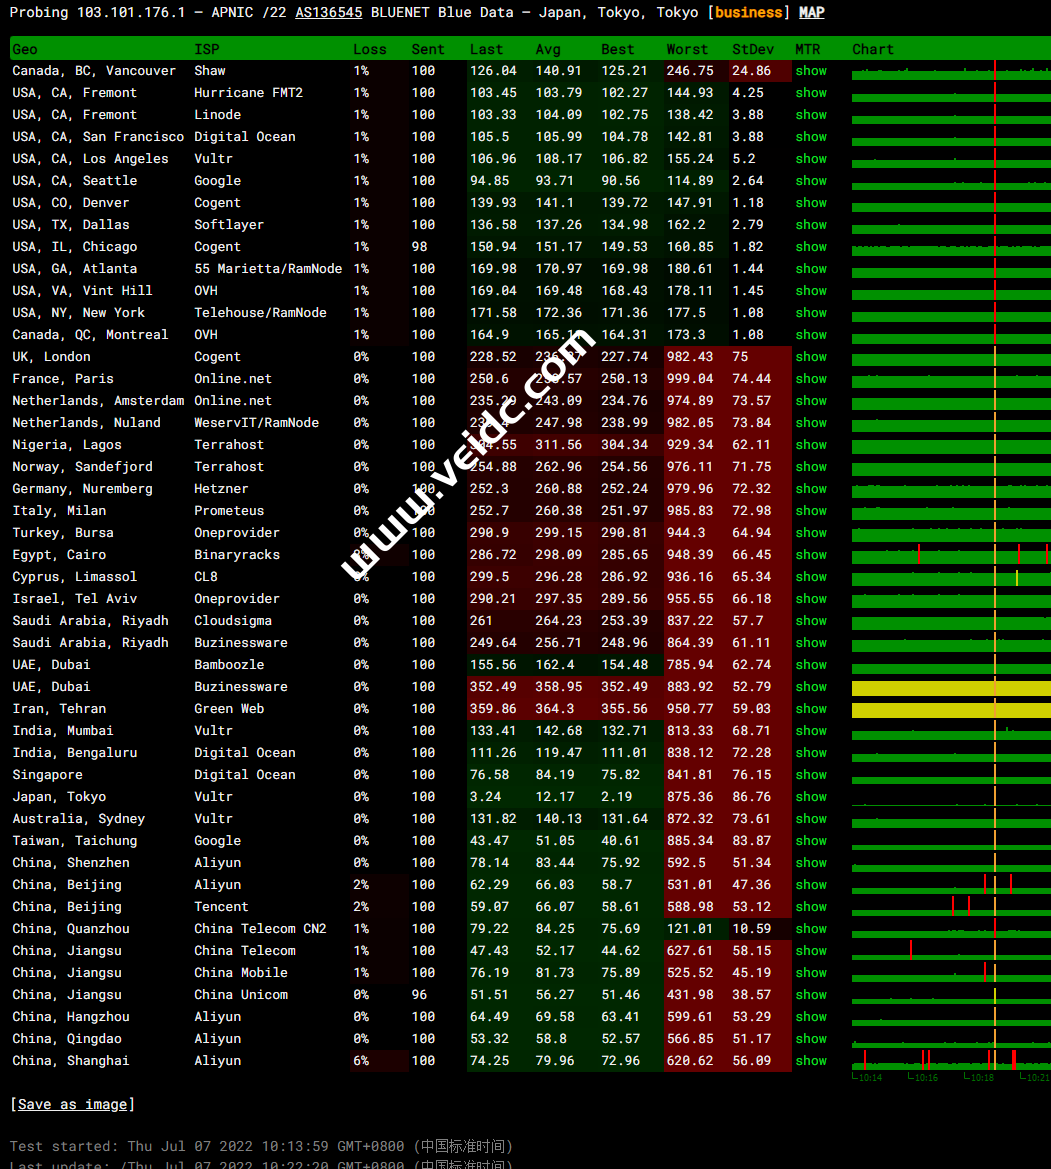
Task: Show MTR for Fremont Hurricane FMT2
Action: (x=811, y=92)
